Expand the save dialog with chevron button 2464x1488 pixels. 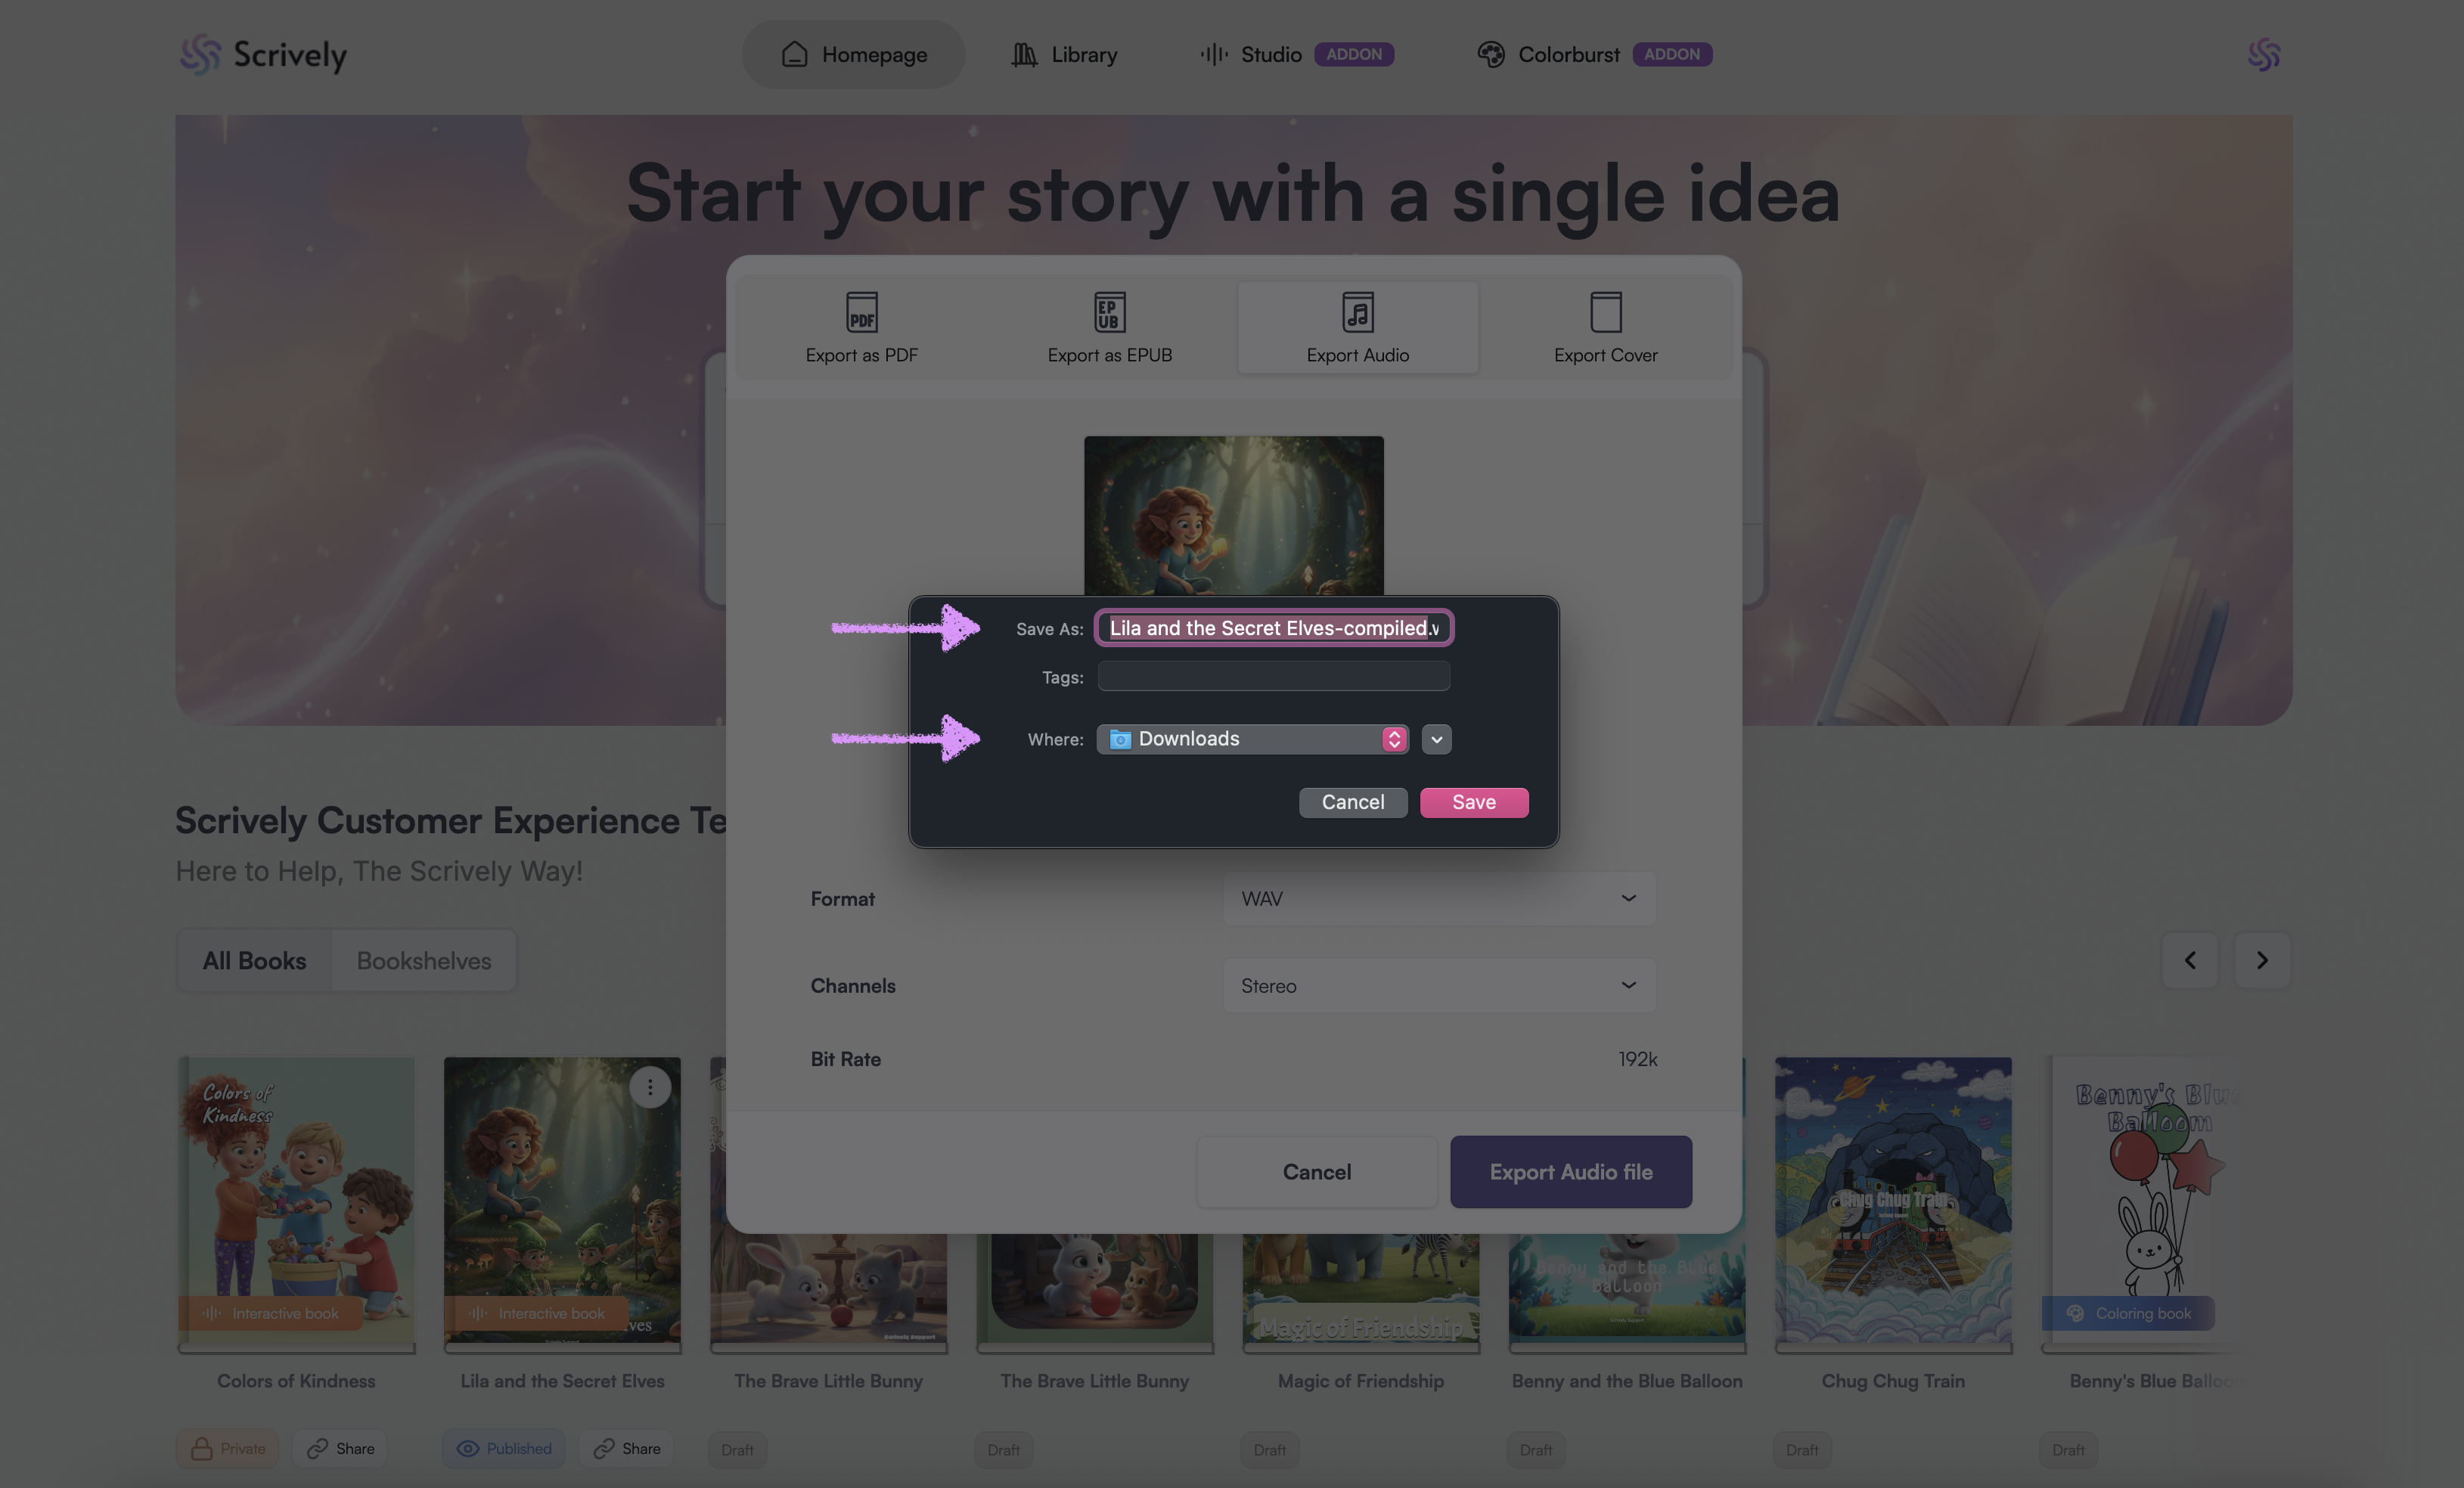[x=1436, y=739]
